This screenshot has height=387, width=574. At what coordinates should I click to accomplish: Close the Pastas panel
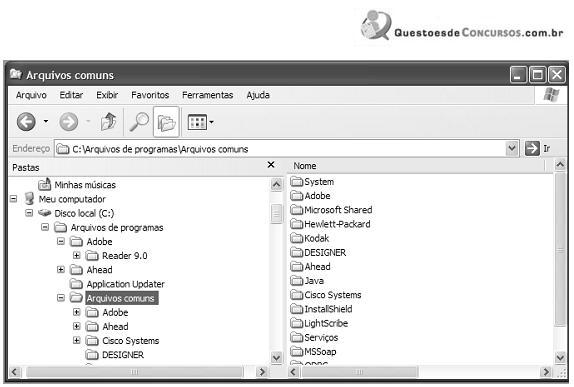click(271, 165)
